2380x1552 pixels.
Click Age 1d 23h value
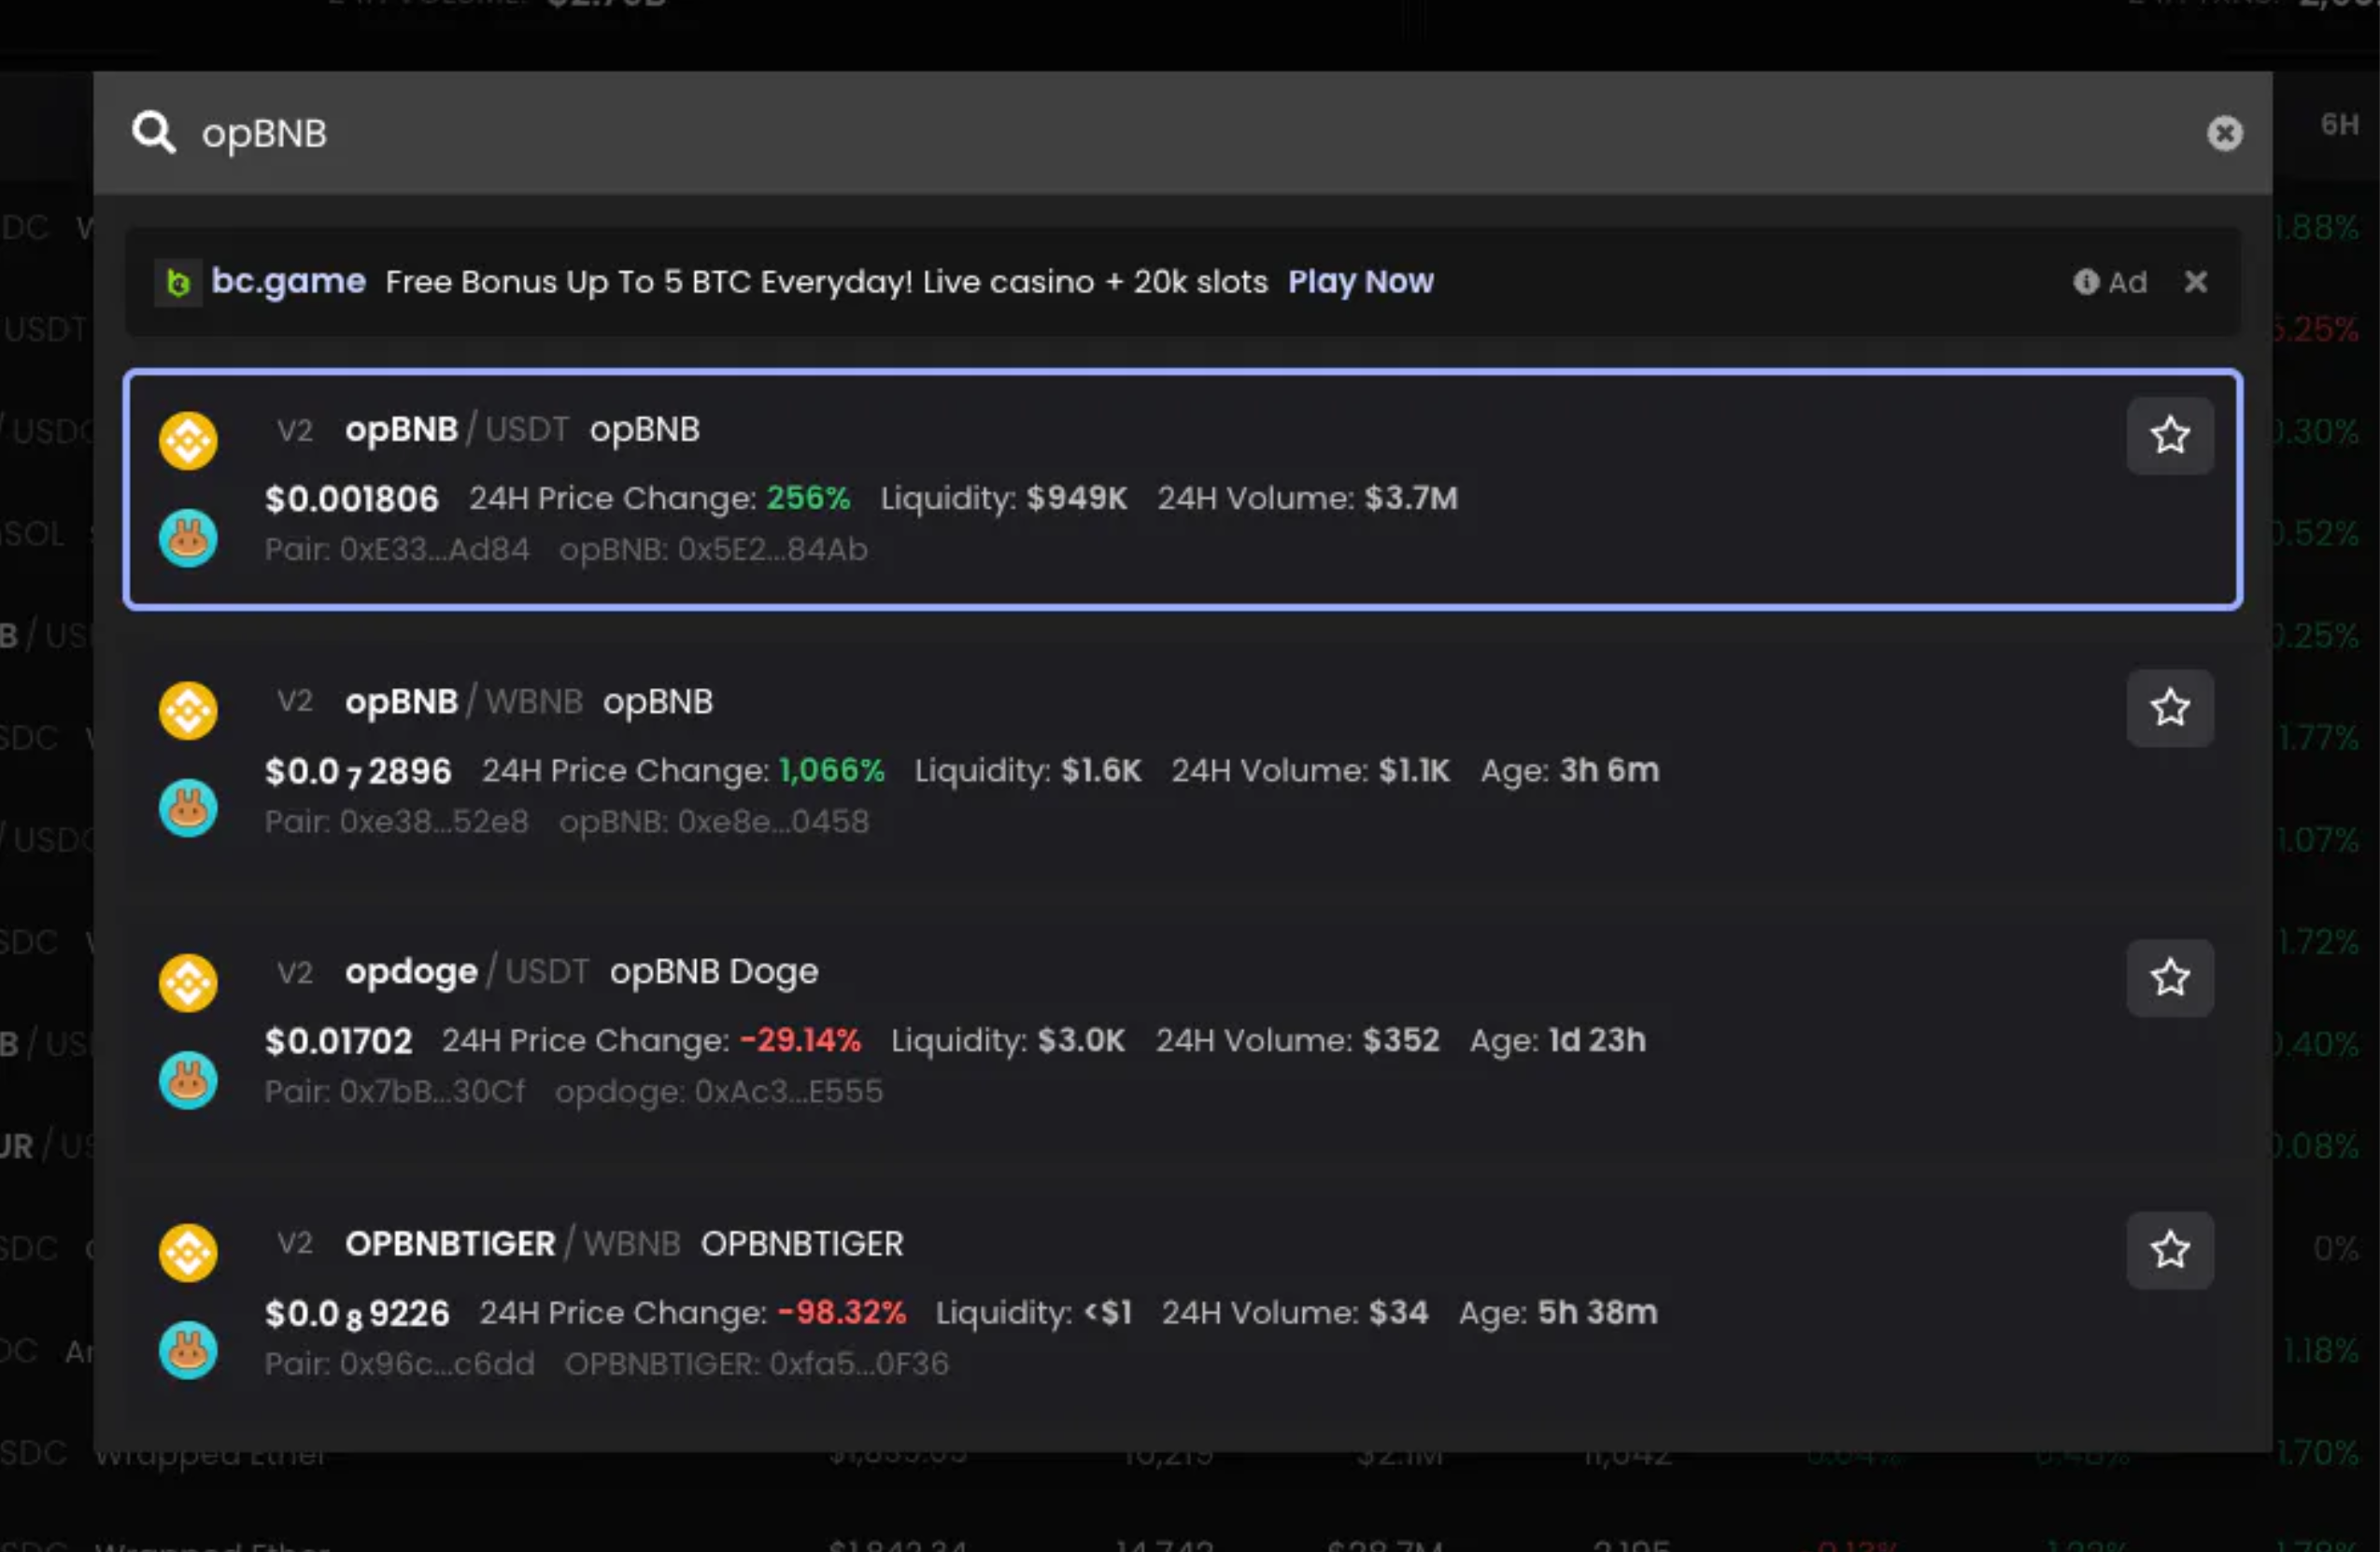pos(1597,1040)
